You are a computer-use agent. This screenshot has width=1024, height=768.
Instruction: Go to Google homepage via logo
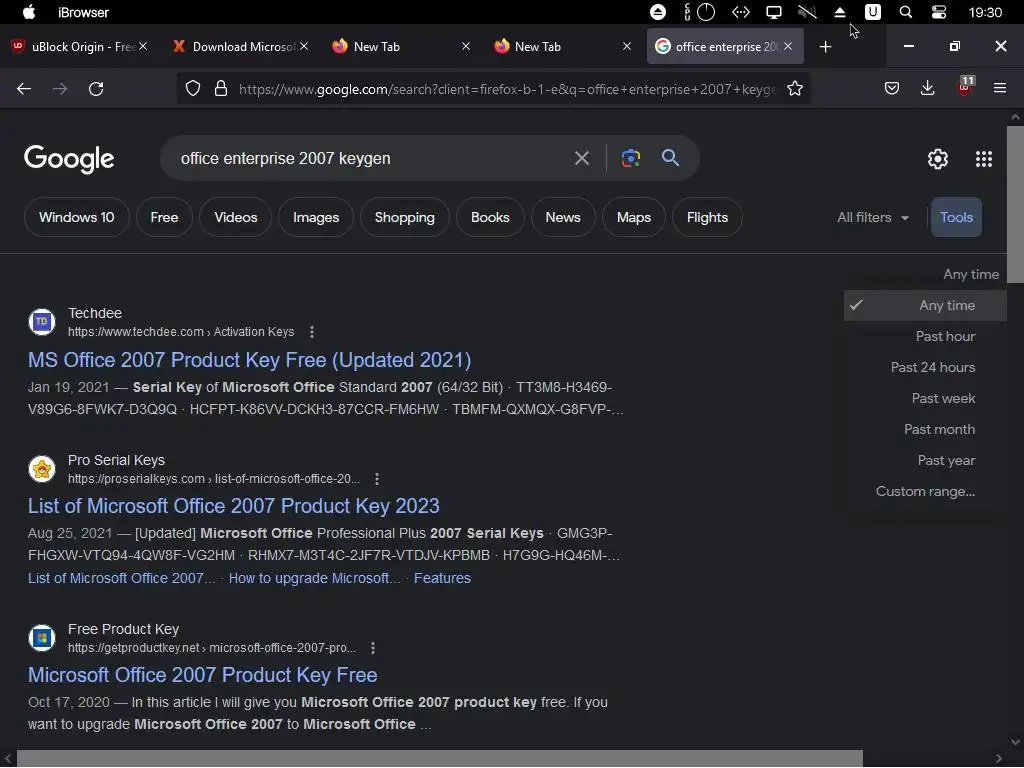69,159
